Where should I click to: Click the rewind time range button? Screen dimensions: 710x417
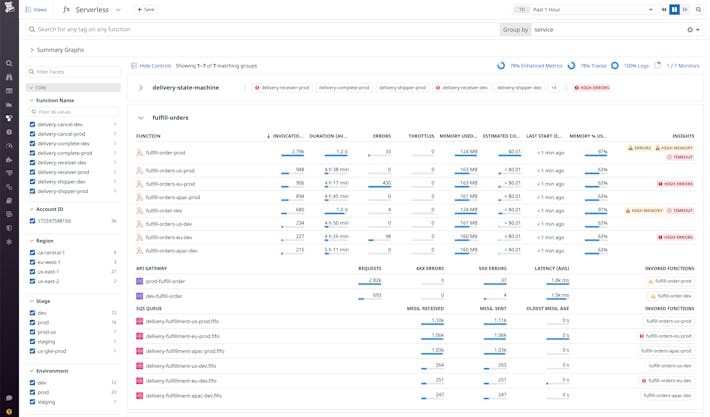pyautogui.click(x=663, y=10)
